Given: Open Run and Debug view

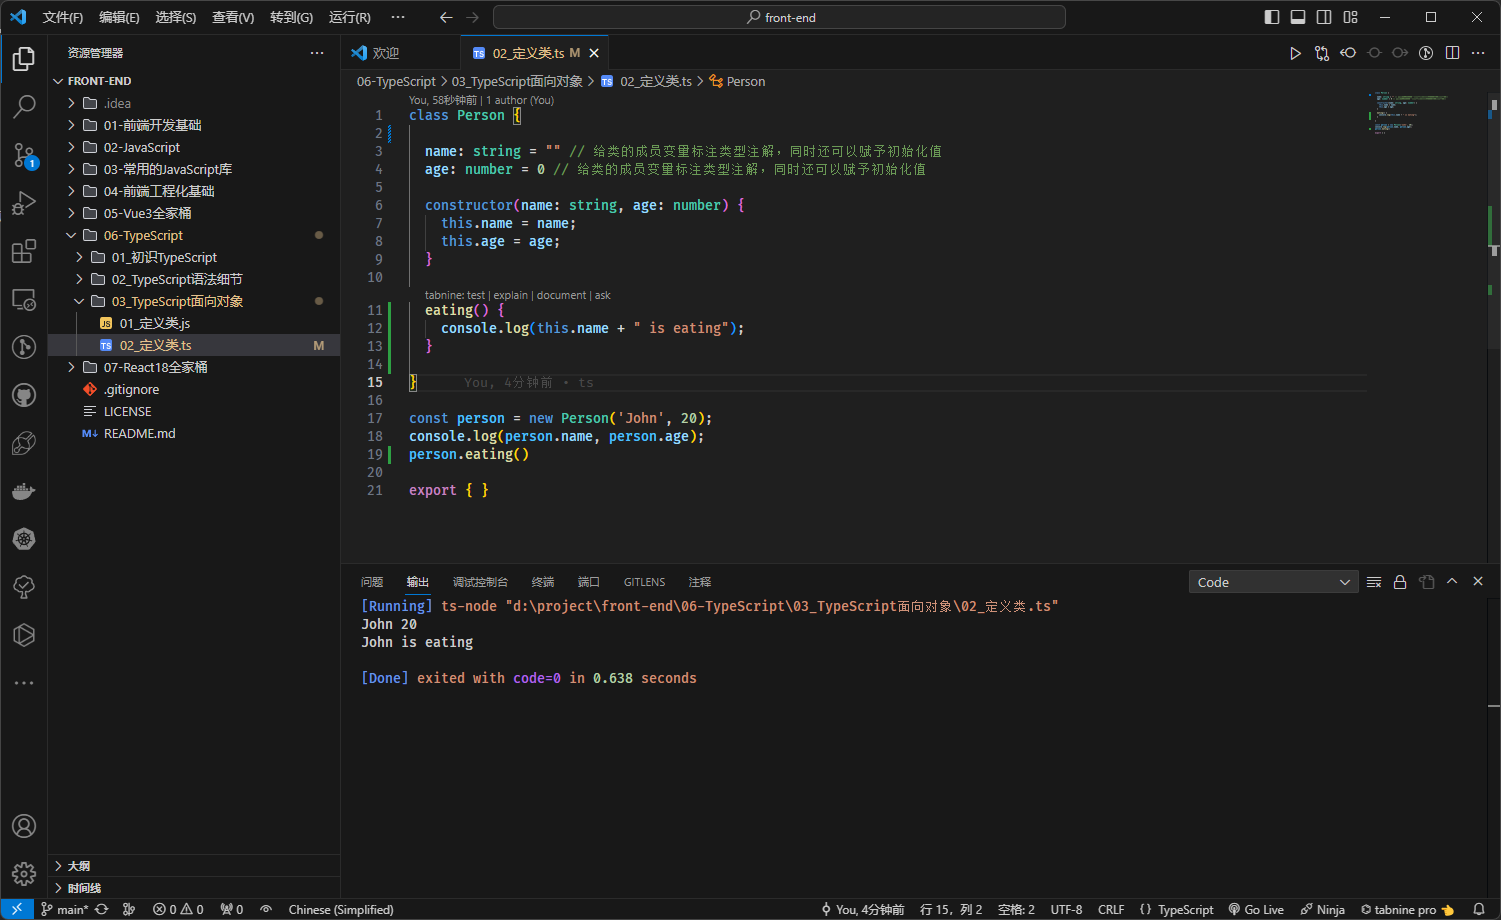Looking at the screenshot, I should 24,203.
